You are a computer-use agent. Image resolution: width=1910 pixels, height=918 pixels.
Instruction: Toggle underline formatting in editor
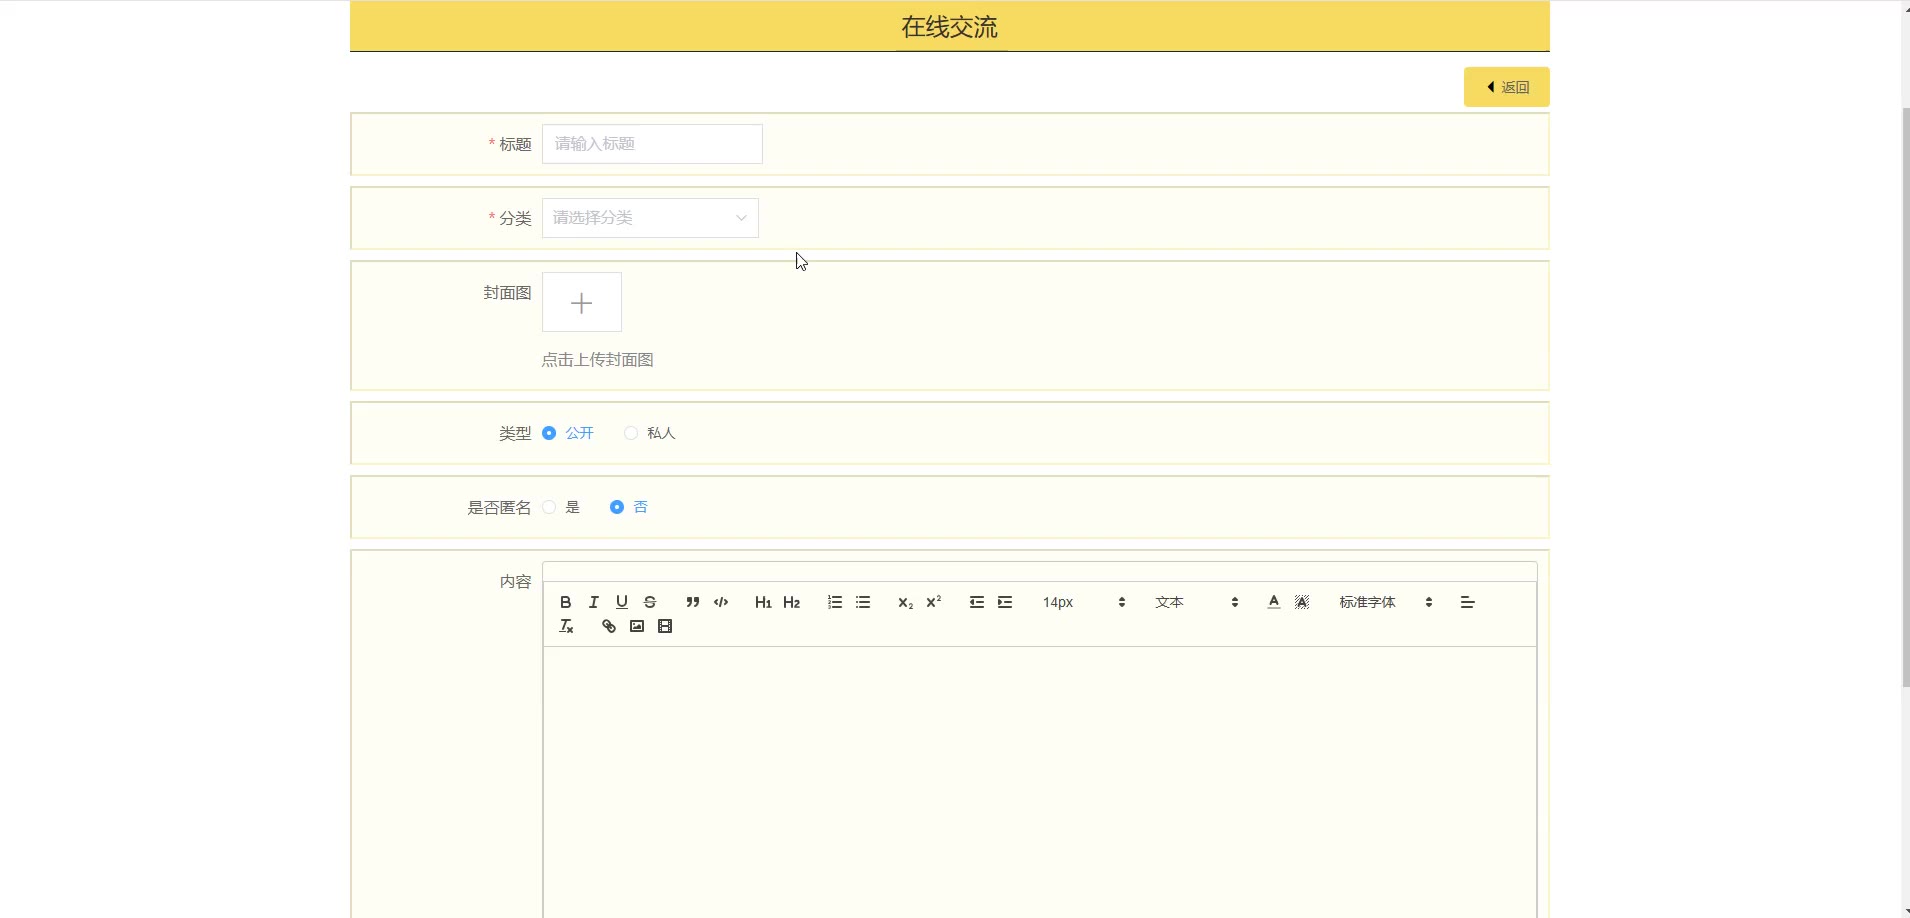pos(622,602)
